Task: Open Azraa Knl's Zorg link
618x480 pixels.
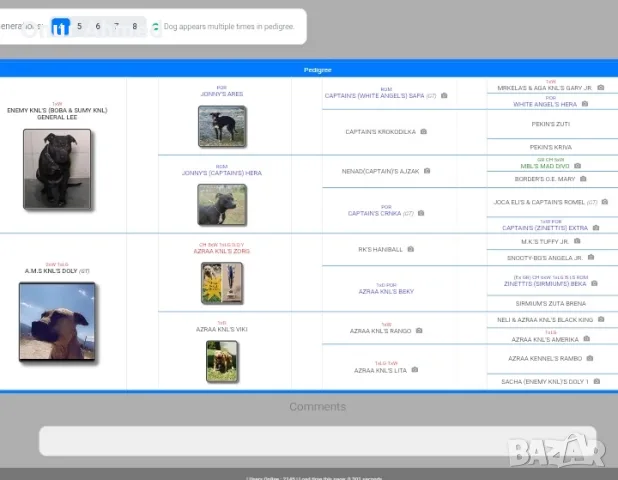Action: pos(222,251)
